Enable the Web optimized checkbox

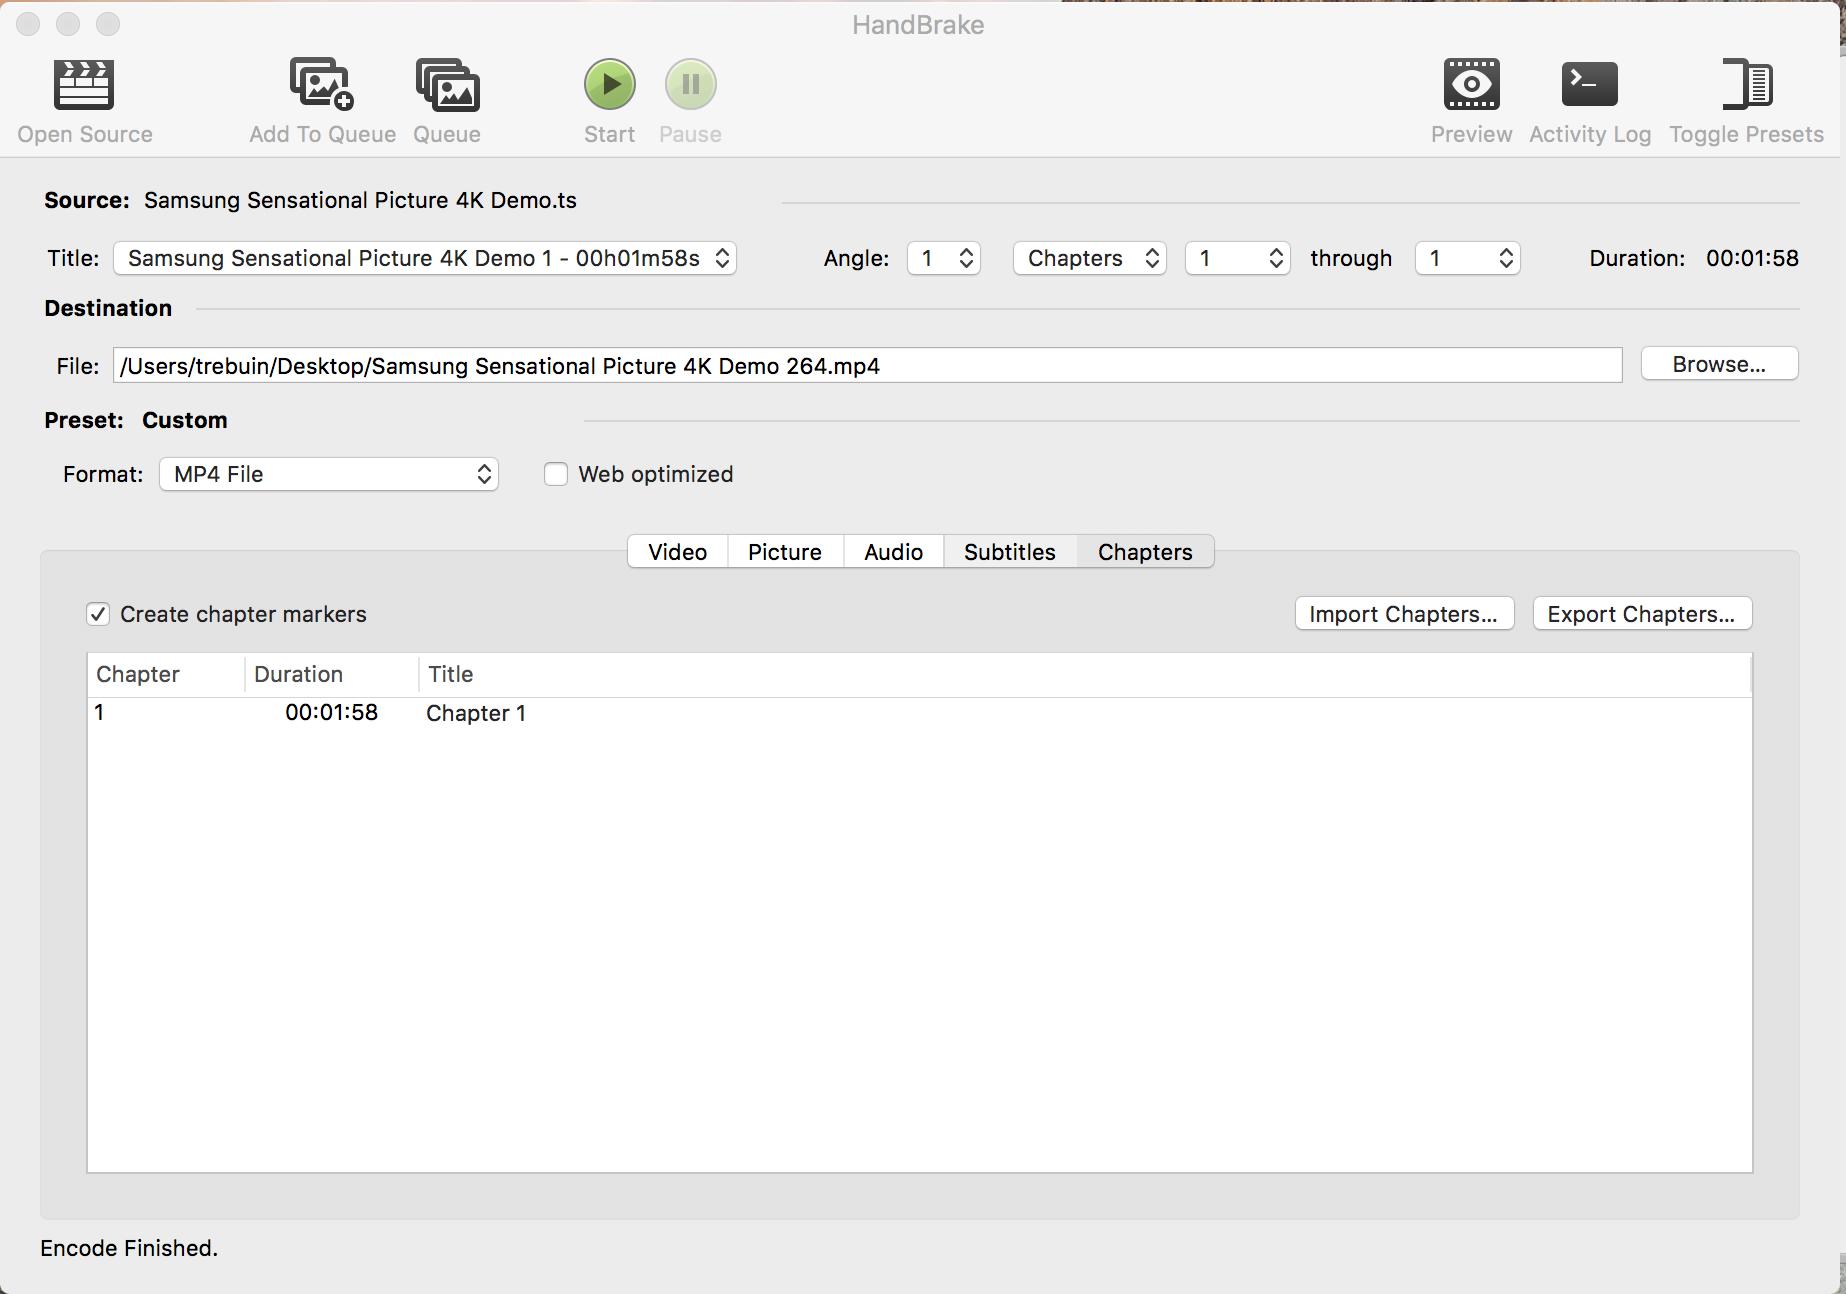[x=556, y=474]
